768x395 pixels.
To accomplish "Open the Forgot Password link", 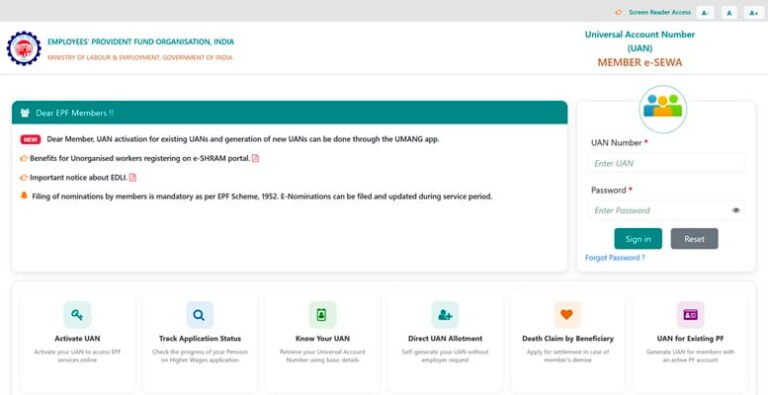I will pyautogui.click(x=615, y=258).
